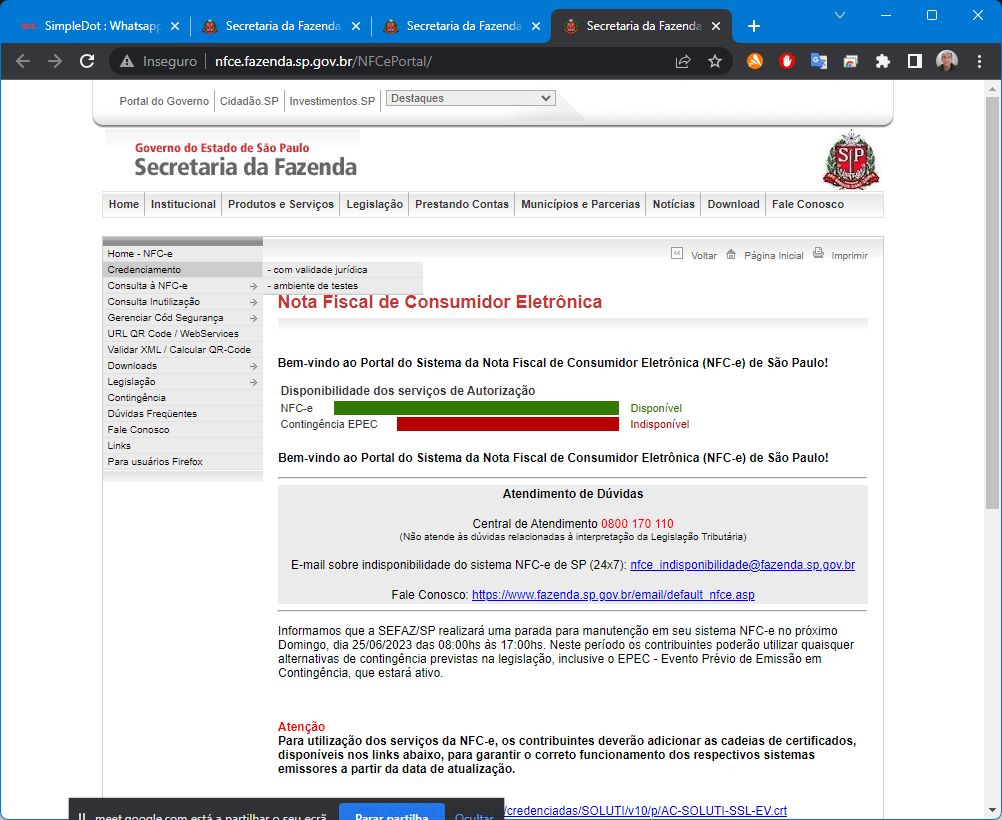This screenshot has height=820, width=1002.
Task: Click the browser reload page icon
Action: pos(87,61)
